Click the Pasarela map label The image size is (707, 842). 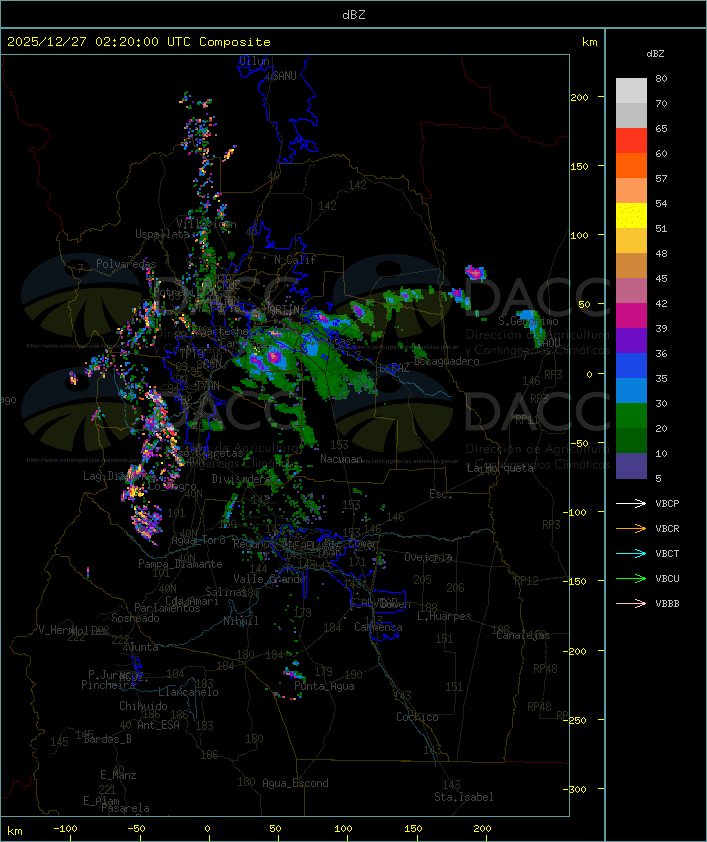125,808
